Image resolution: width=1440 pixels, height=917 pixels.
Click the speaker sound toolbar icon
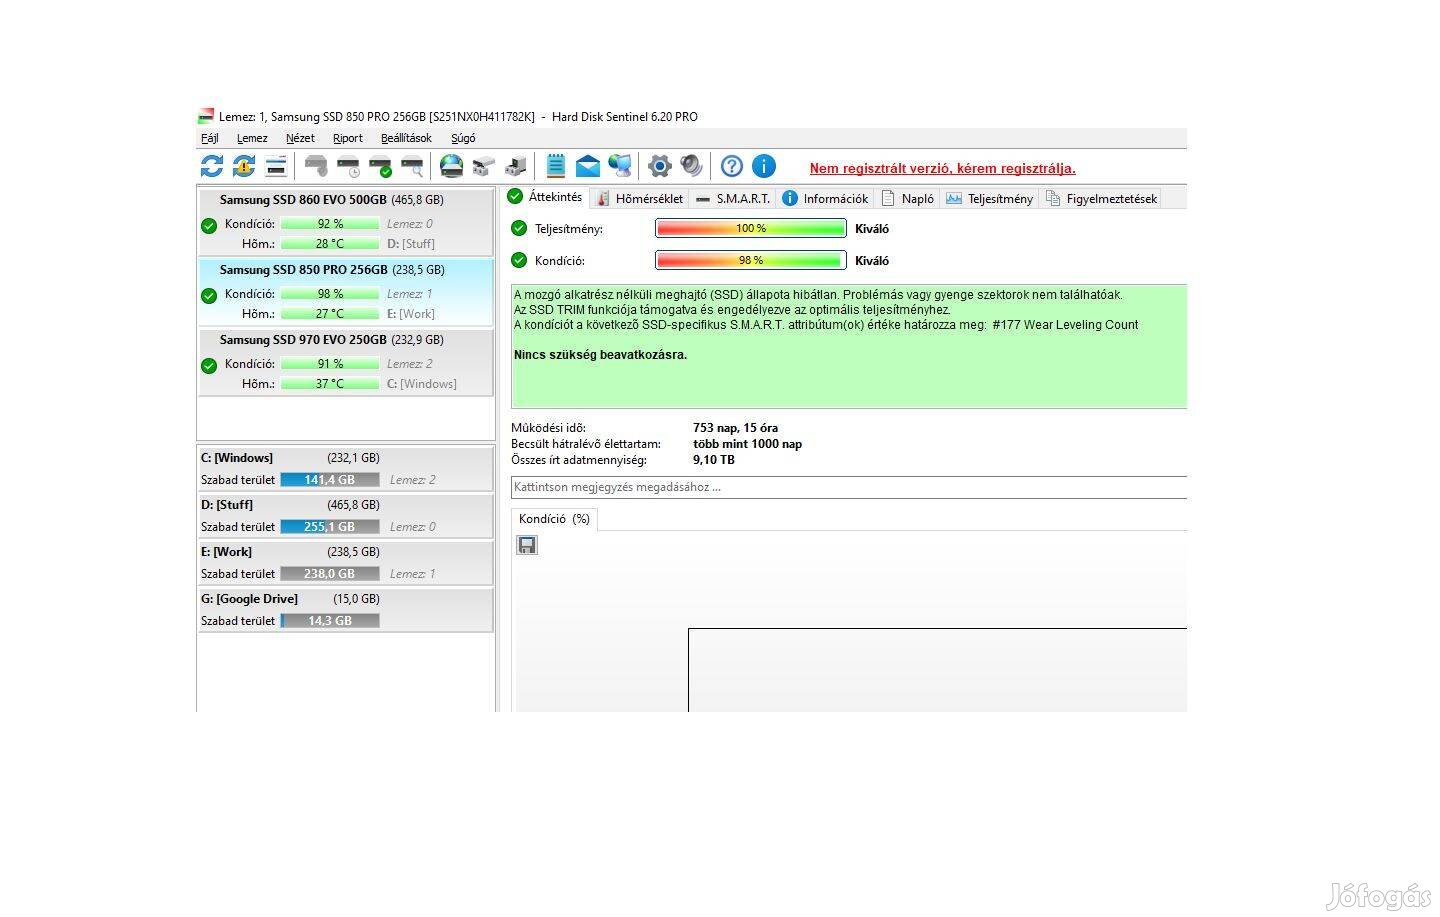coord(692,166)
